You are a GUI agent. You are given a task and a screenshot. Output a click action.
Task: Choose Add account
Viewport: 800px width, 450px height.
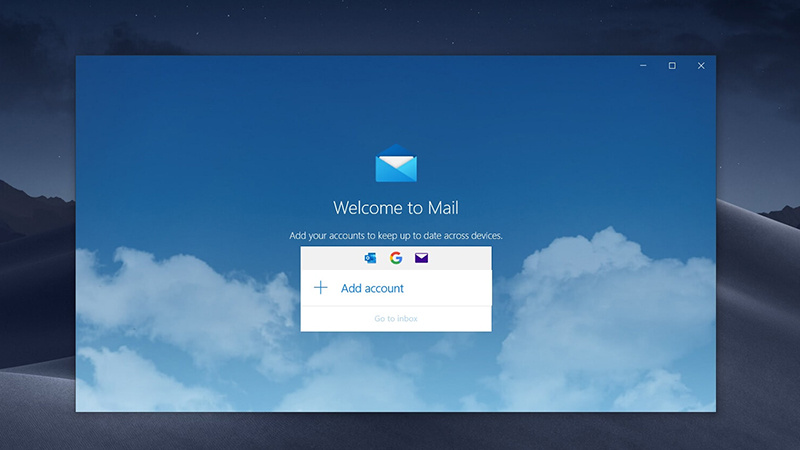point(396,288)
